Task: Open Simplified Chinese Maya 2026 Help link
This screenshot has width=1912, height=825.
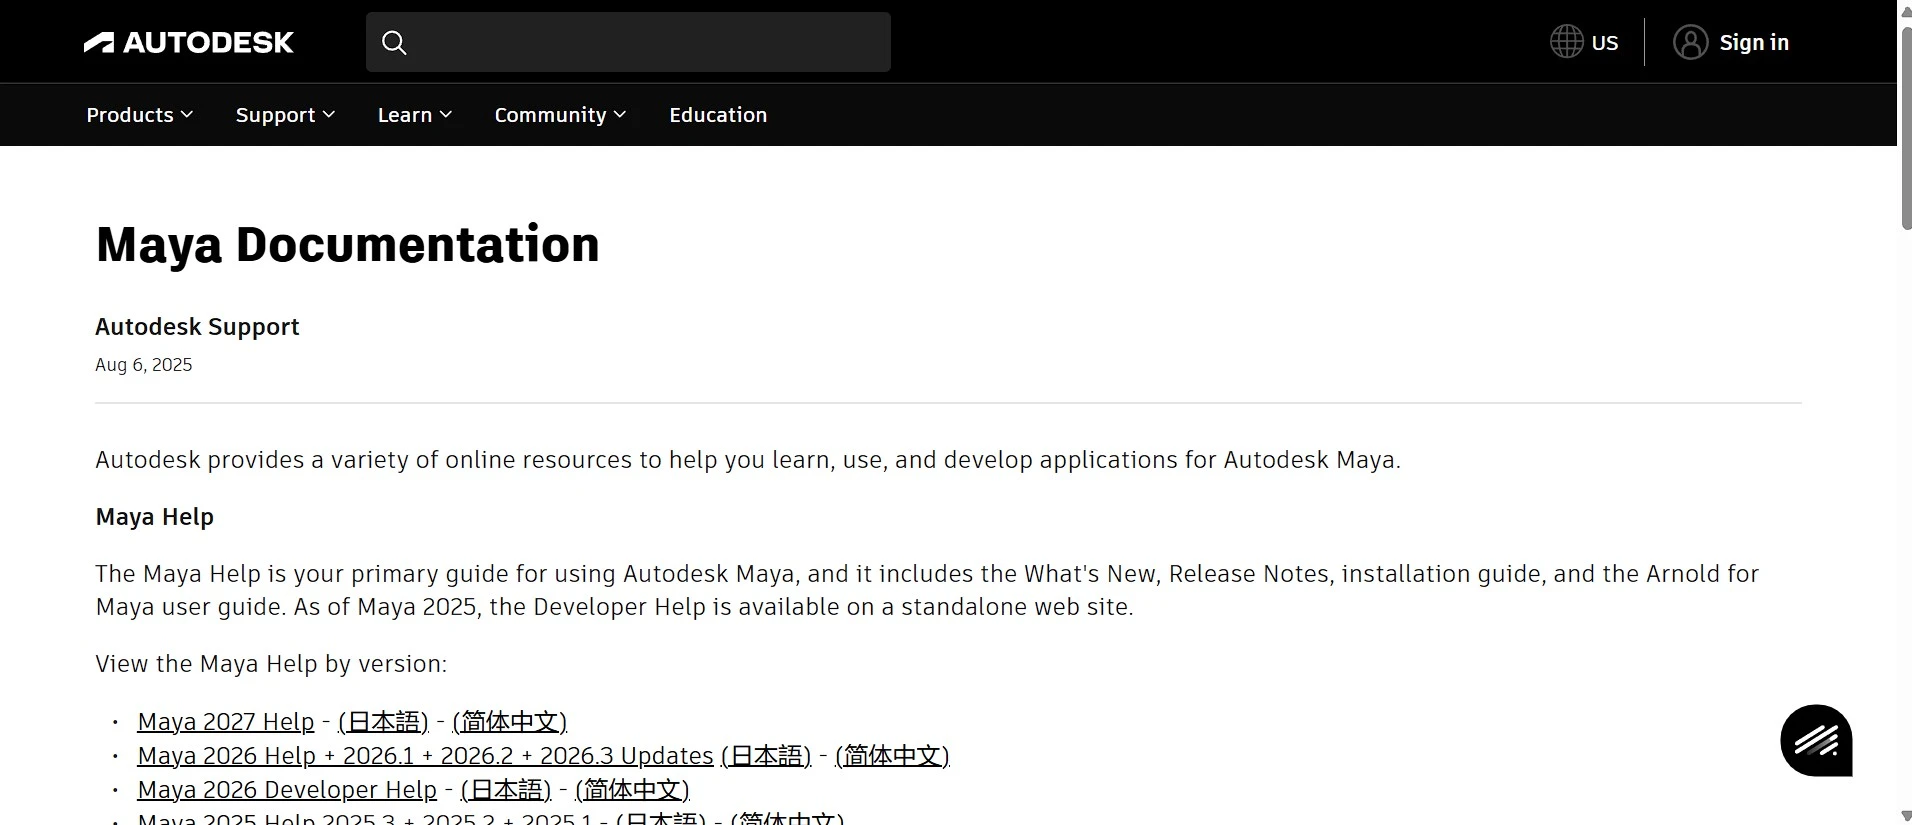Action: (892, 755)
